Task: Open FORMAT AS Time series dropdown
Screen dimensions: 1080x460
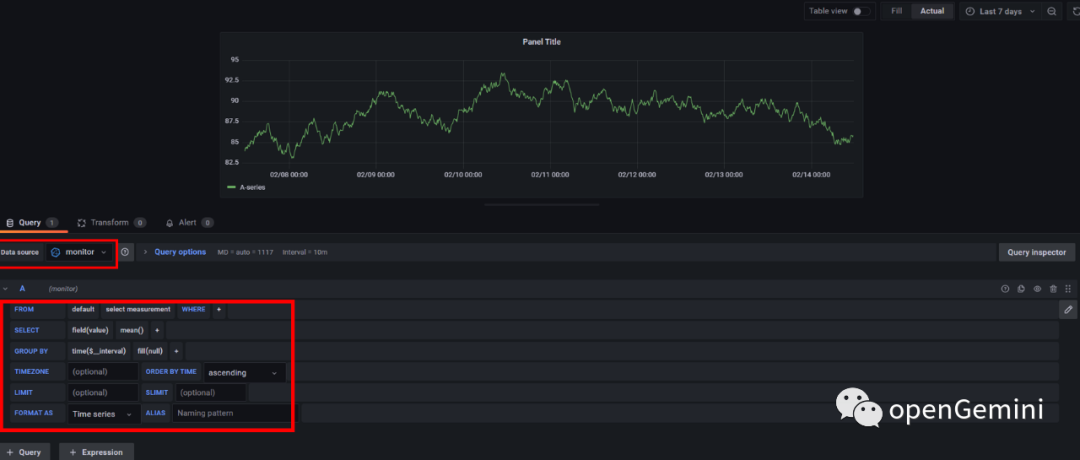Action: pyautogui.click(x=102, y=414)
